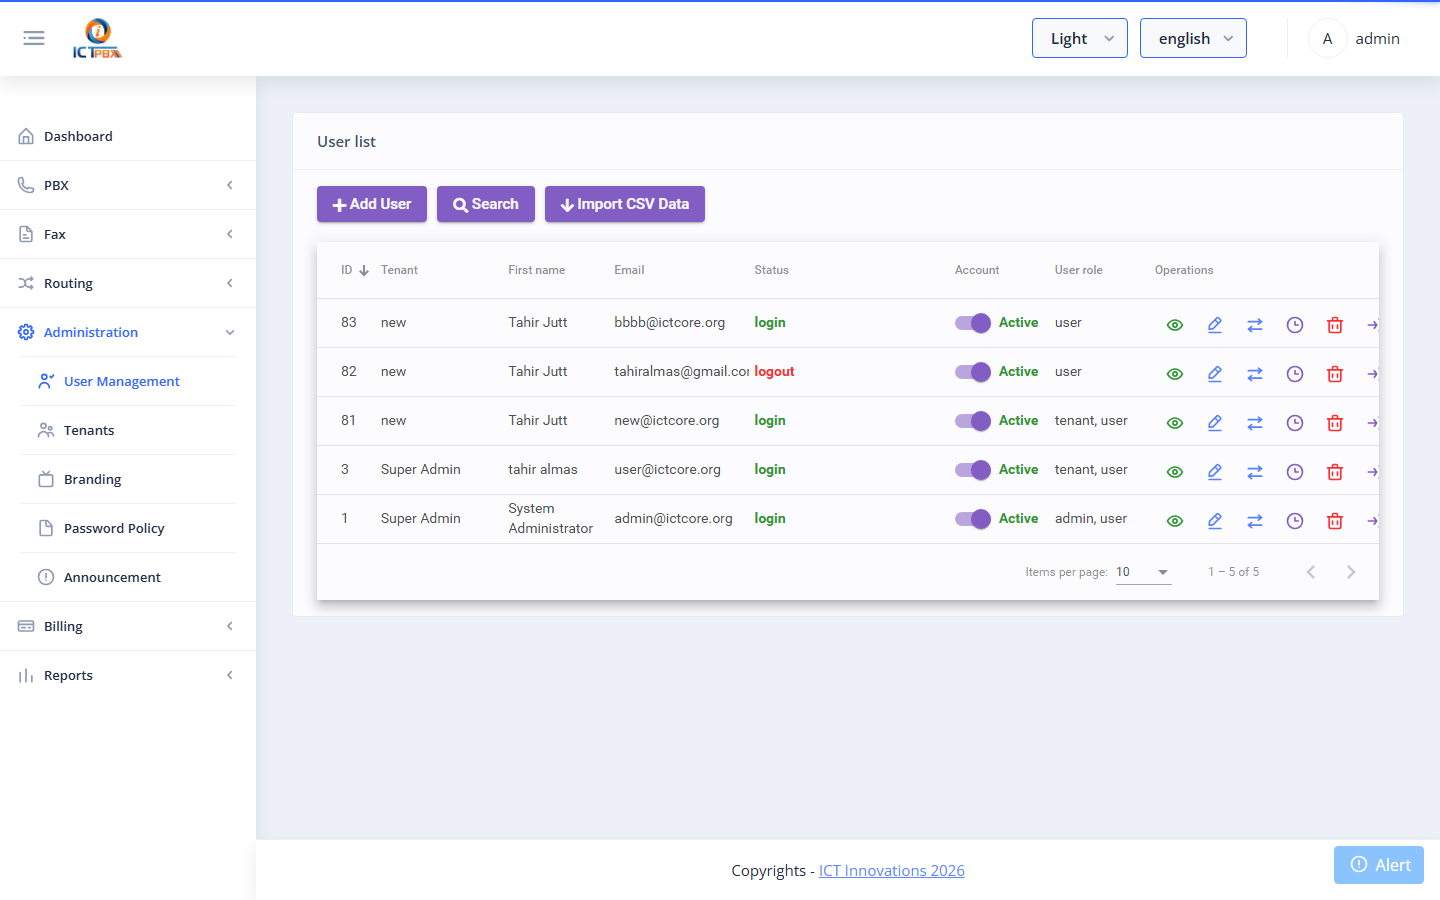Edit user with email new@ictcore.org

(x=1215, y=423)
